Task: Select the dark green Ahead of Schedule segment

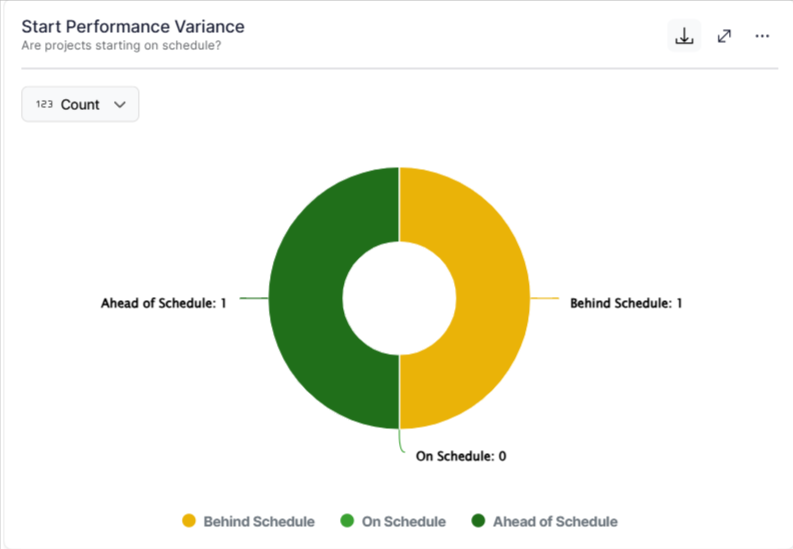Action: coord(306,298)
